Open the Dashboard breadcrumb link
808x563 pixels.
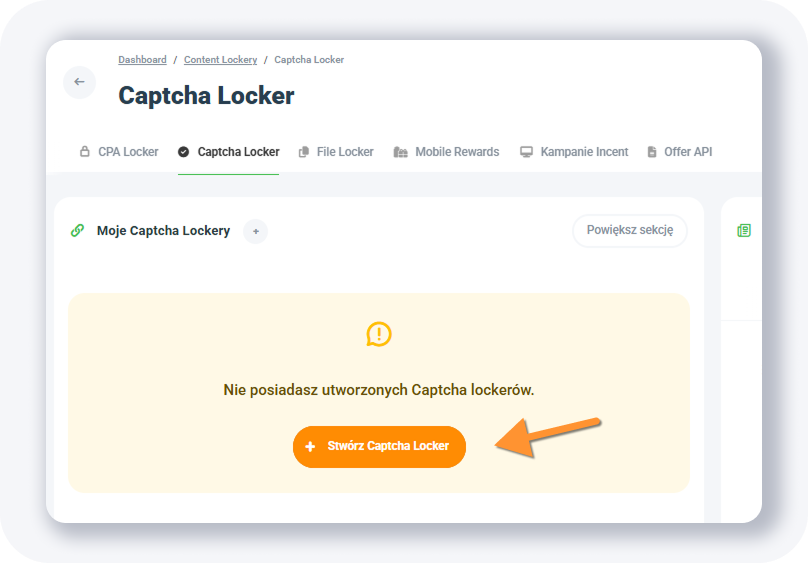pyautogui.click(x=142, y=60)
